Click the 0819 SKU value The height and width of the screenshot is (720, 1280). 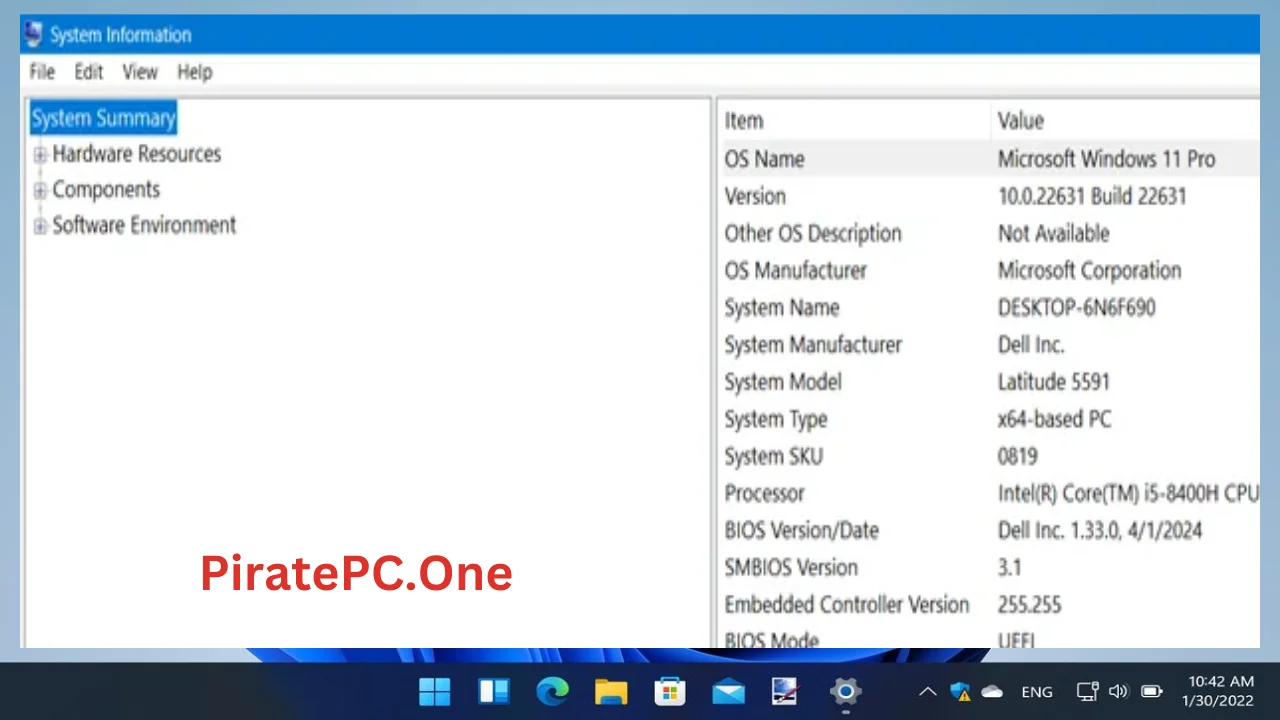(1017, 456)
